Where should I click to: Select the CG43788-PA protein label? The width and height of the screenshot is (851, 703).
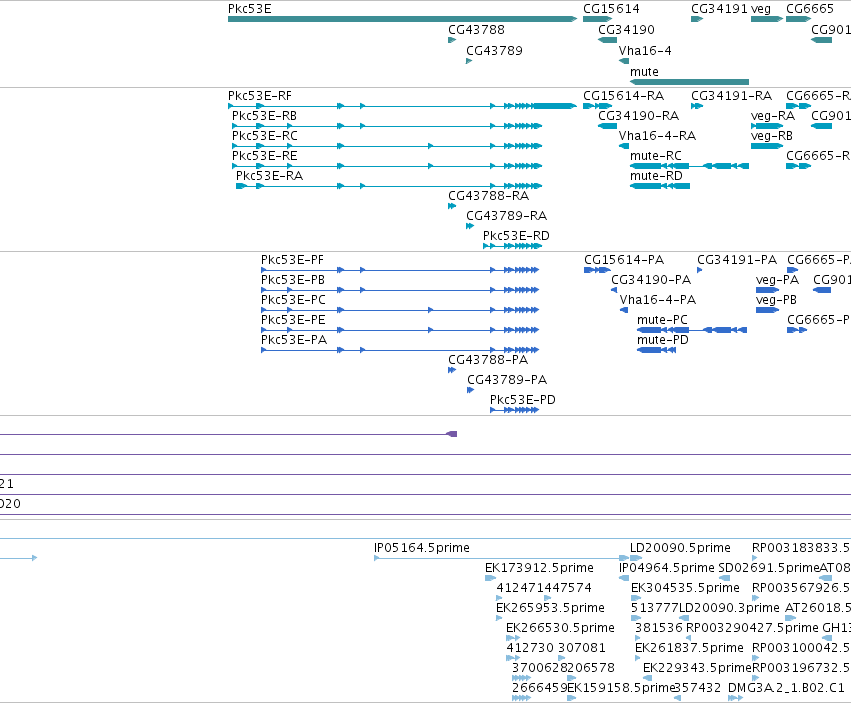488,360
